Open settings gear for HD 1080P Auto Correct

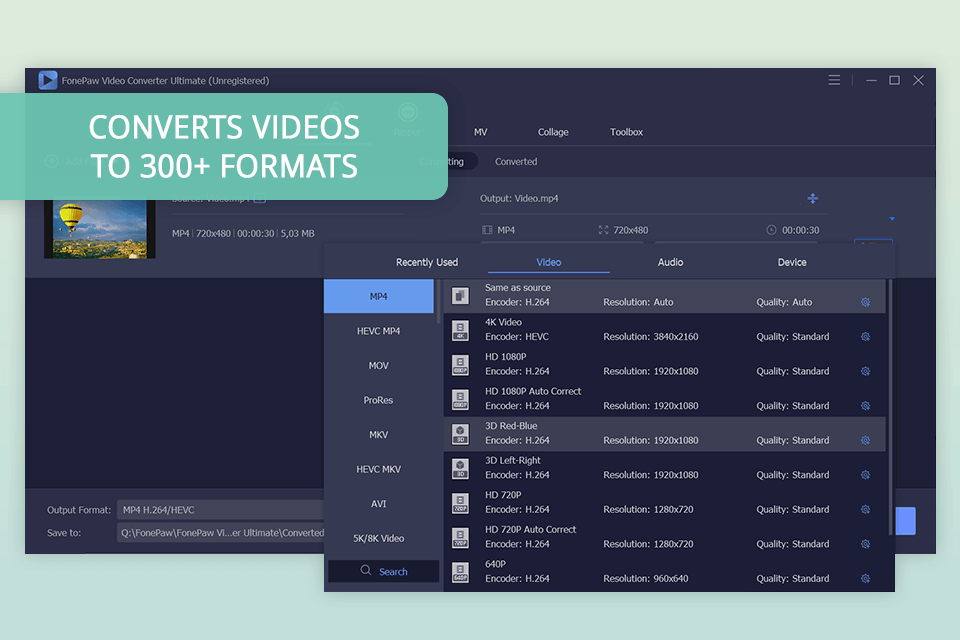(x=865, y=405)
